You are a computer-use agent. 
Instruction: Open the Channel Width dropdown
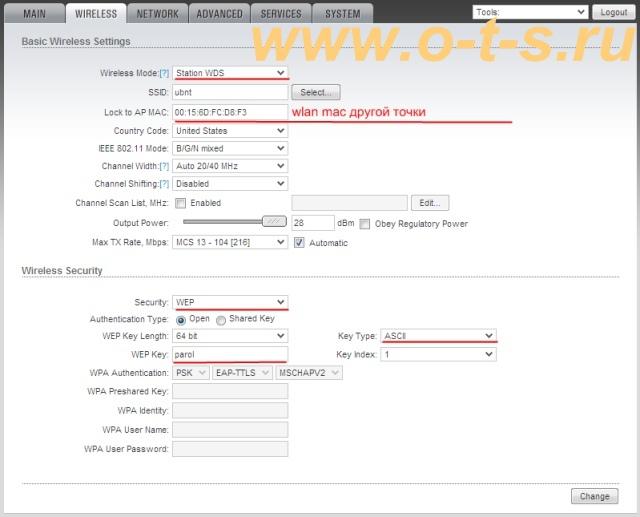tap(230, 166)
